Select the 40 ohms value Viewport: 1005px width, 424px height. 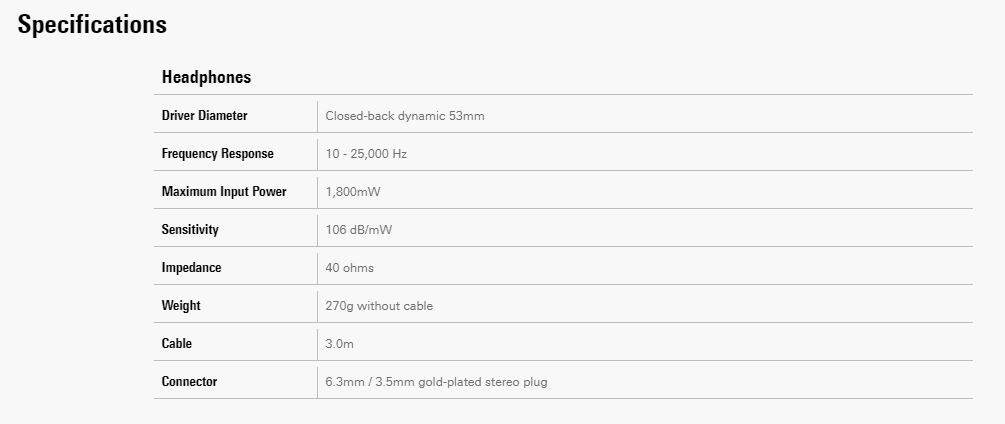(x=350, y=268)
